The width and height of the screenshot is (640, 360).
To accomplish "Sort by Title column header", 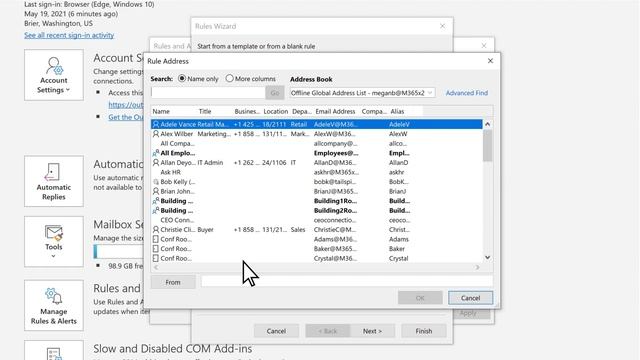I will pyautogui.click(x=205, y=111).
